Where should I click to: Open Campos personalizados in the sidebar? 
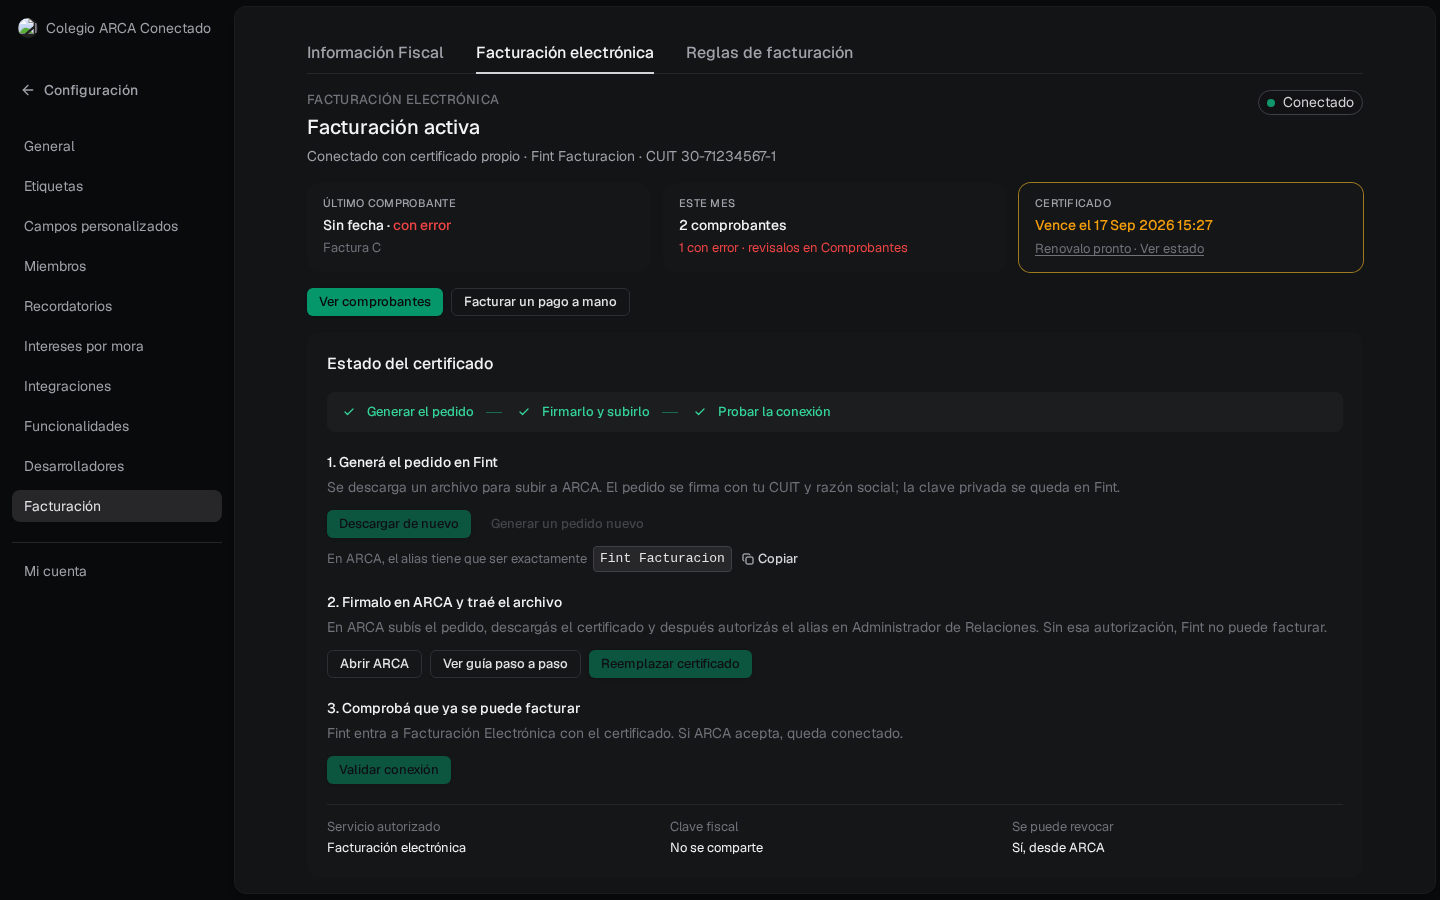pyautogui.click(x=117, y=226)
